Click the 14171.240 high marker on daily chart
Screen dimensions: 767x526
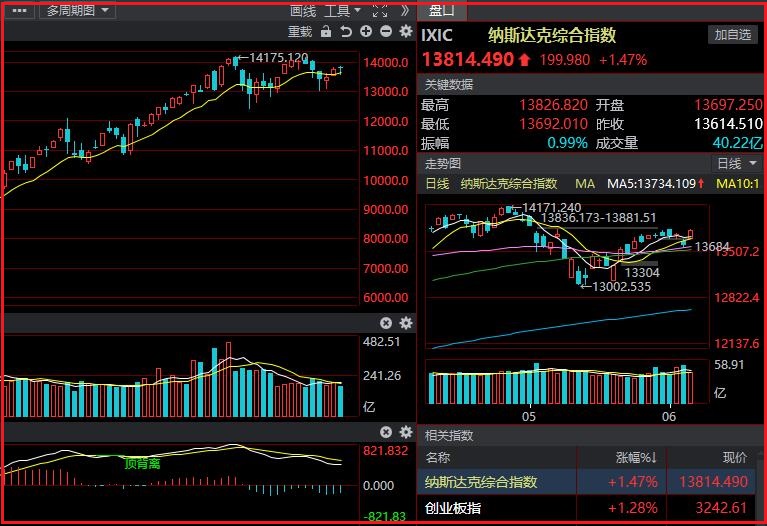[552, 207]
